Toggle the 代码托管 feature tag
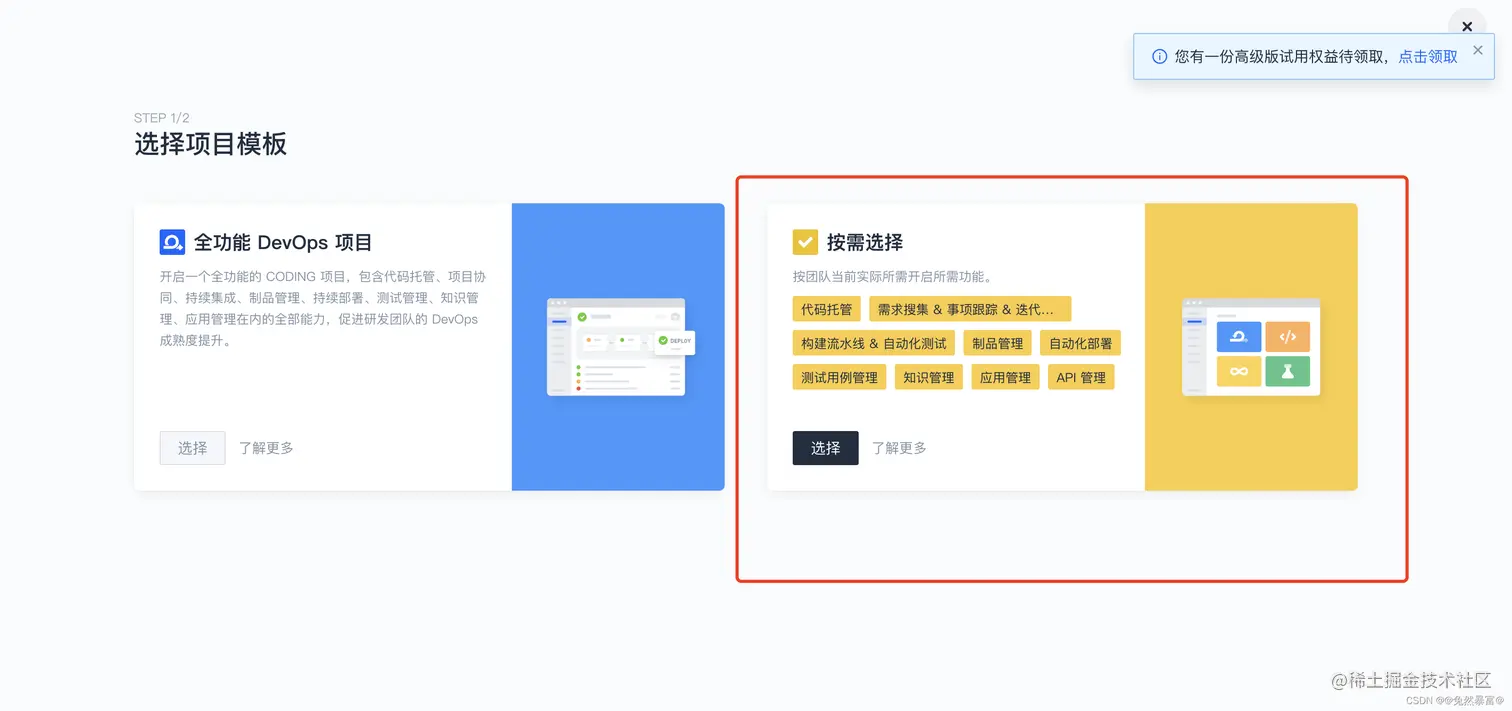The image size is (1512, 711). (x=826, y=309)
